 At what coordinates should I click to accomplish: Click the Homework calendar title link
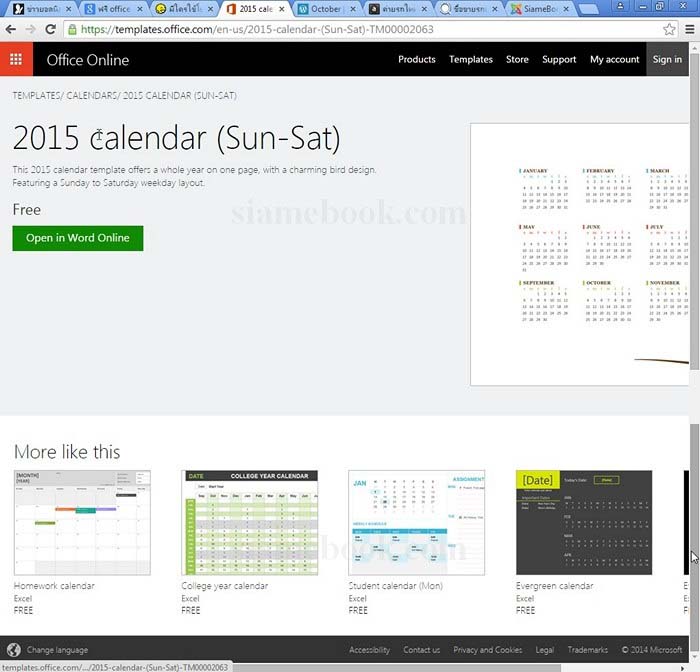pos(54,585)
